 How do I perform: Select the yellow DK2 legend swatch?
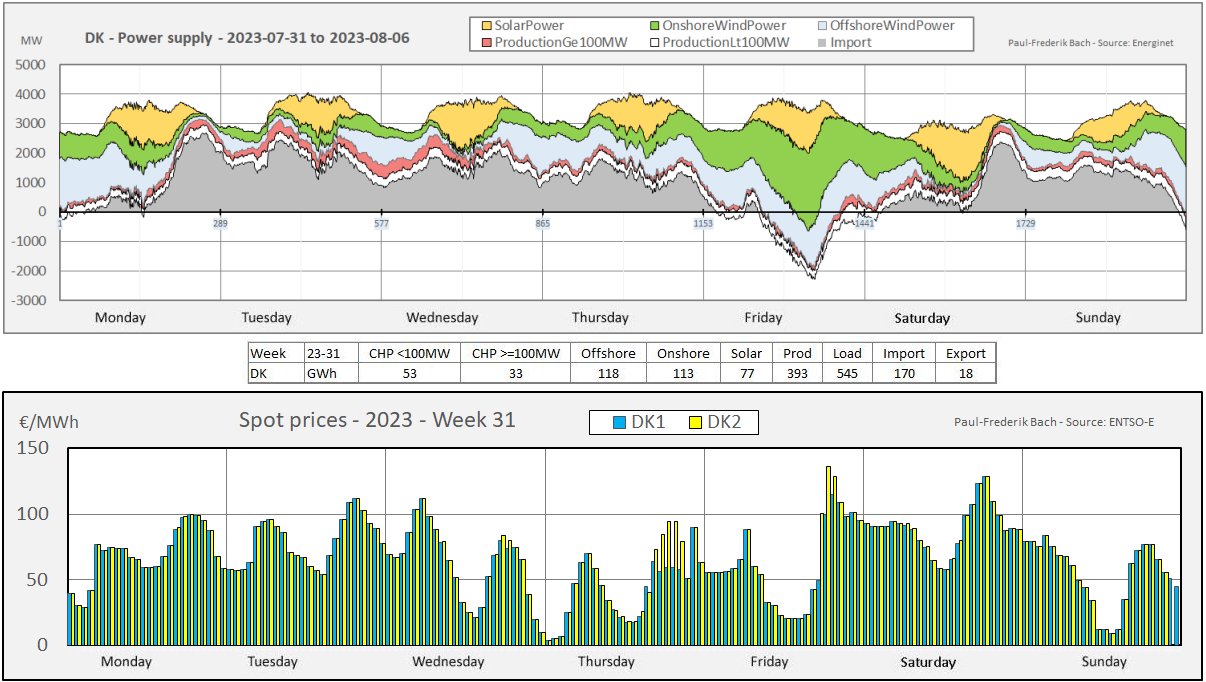coord(696,423)
